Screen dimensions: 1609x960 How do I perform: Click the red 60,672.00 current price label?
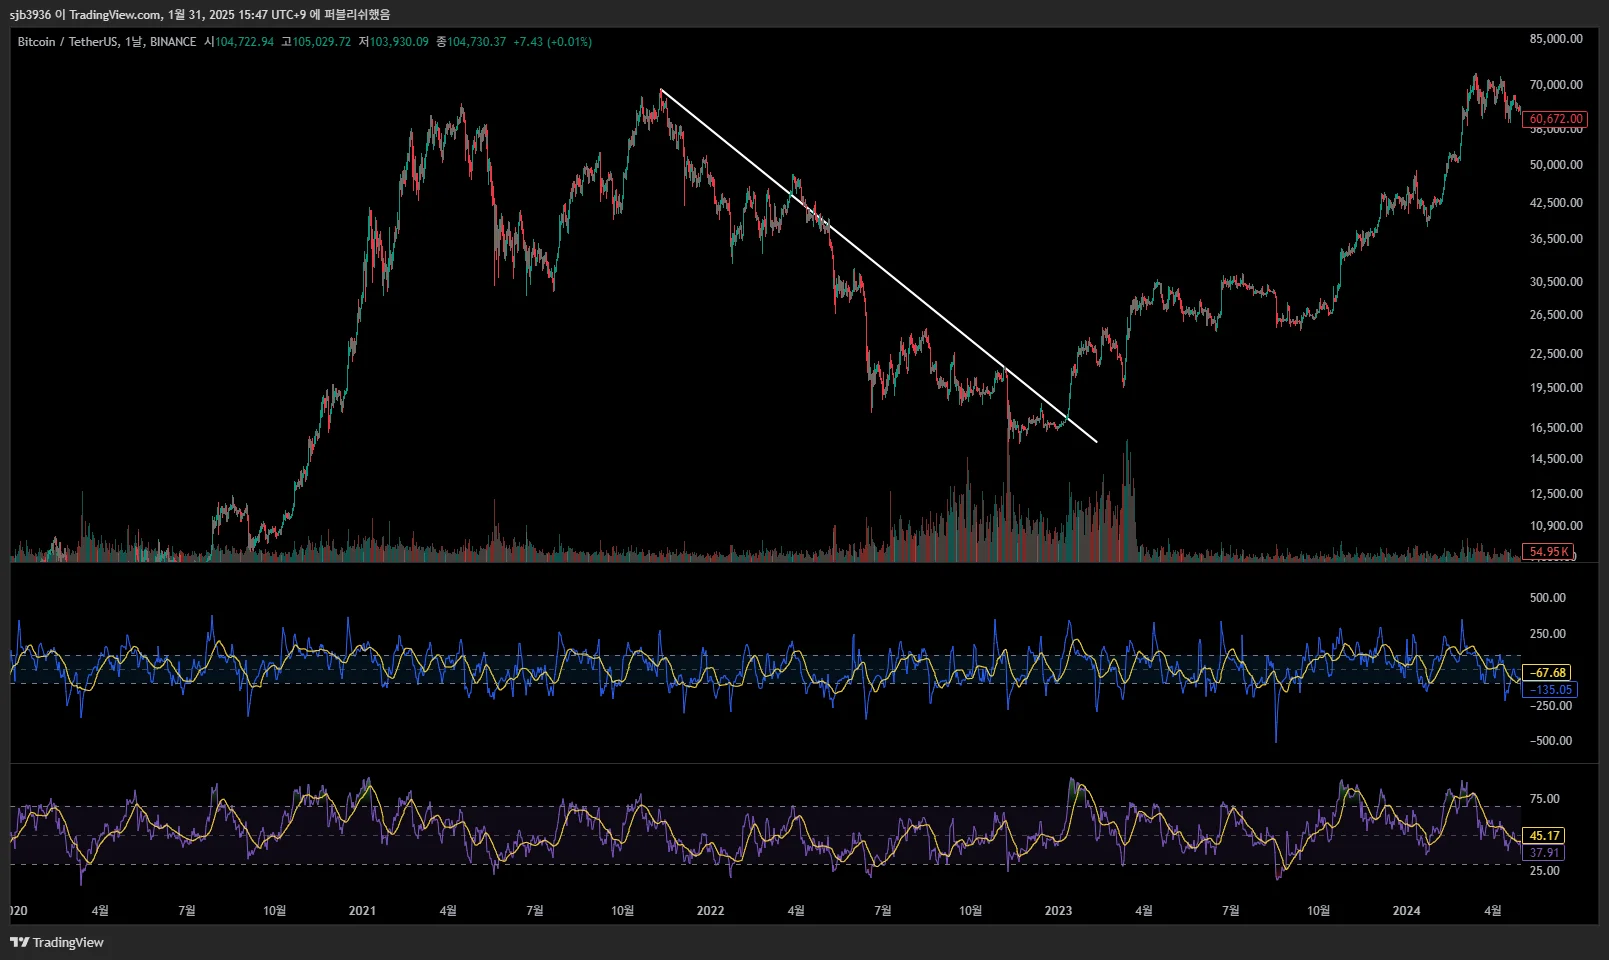(1555, 119)
